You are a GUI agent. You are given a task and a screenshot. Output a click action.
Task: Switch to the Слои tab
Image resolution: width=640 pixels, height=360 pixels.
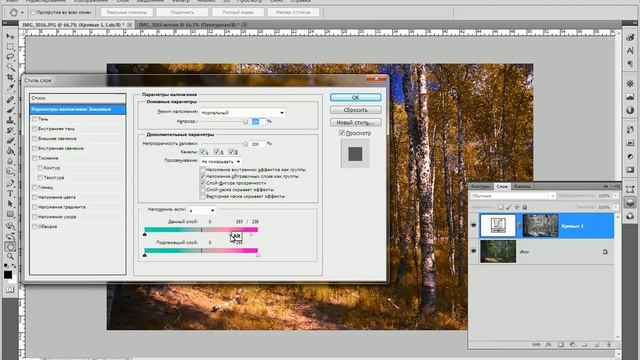coord(502,186)
